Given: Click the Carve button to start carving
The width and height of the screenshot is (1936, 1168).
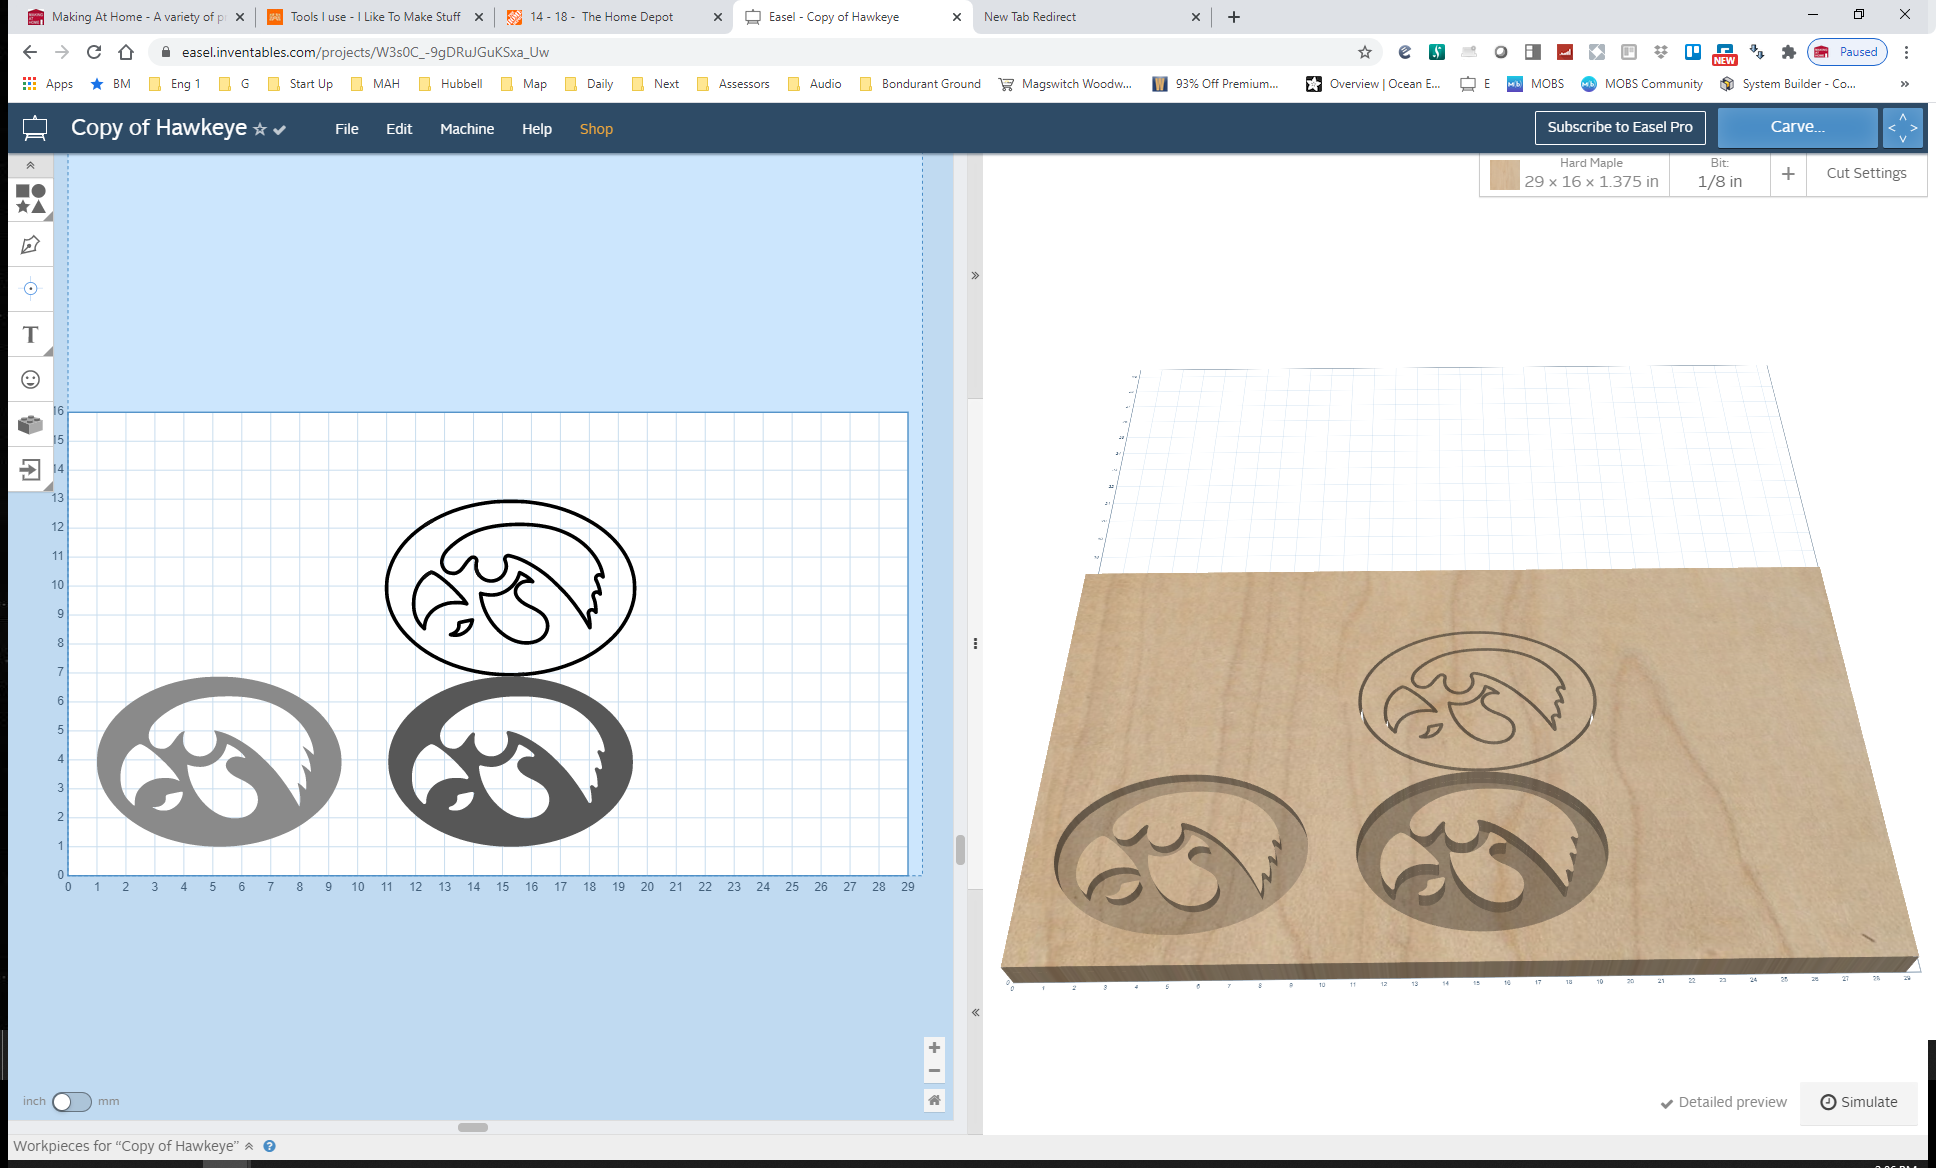Looking at the screenshot, I should (1795, 126).
